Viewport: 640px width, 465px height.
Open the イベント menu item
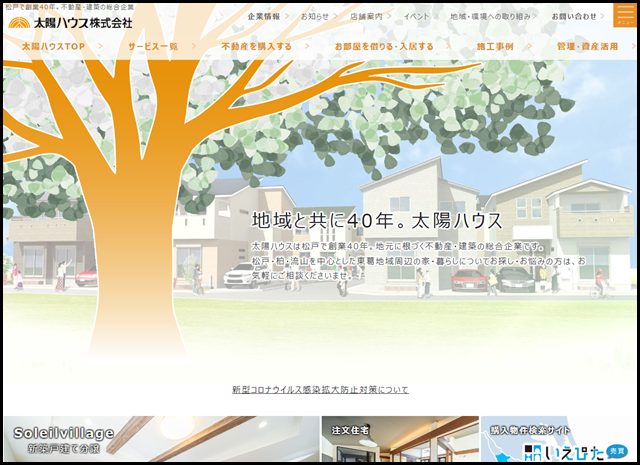pos(416,16)
